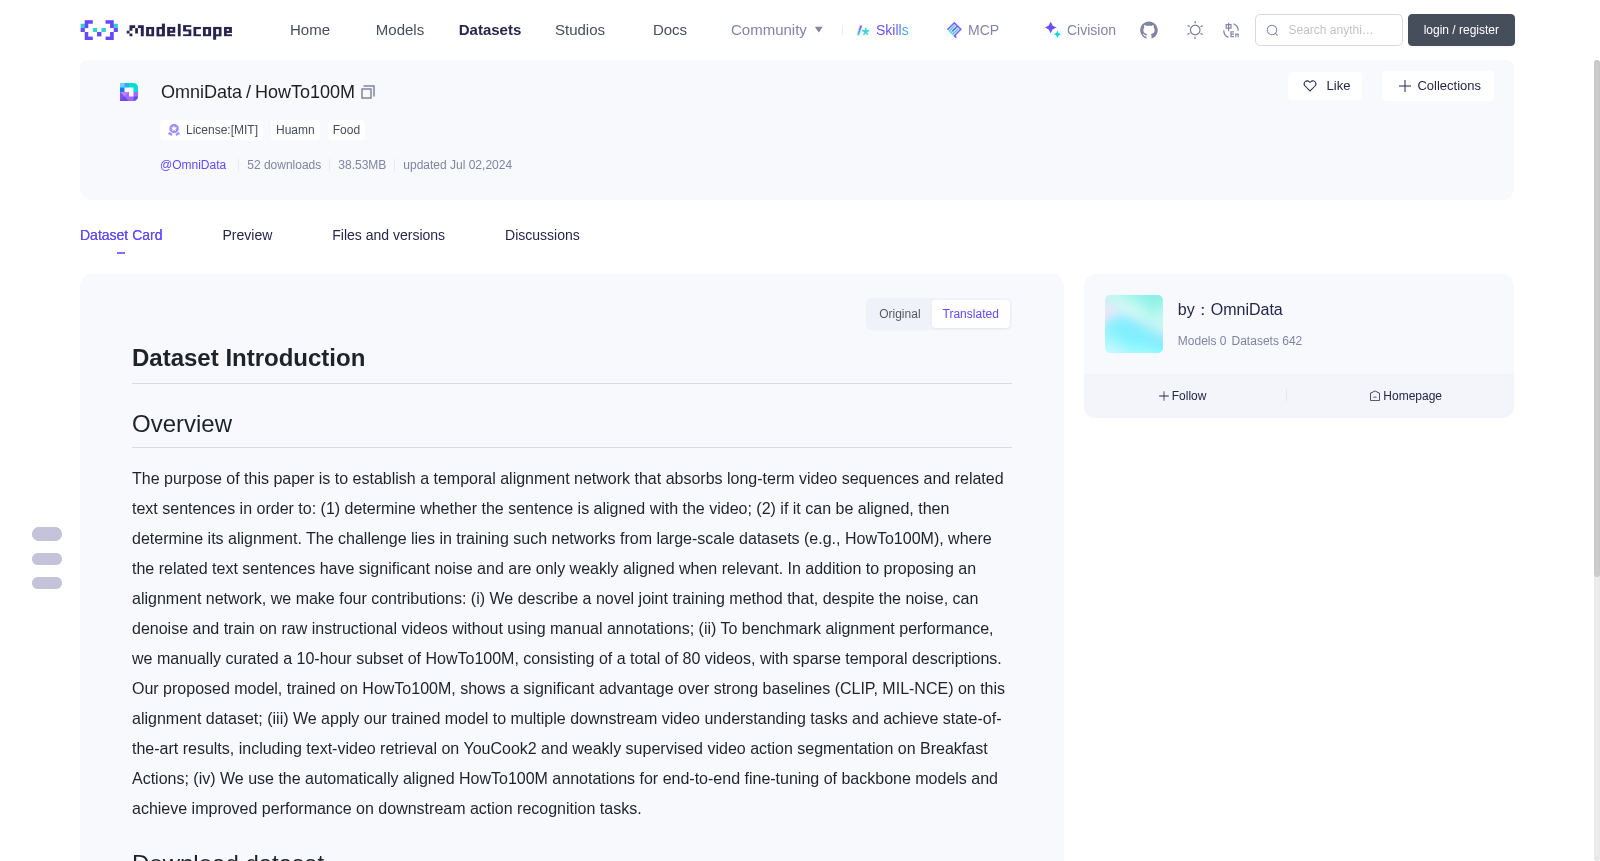
Task: Click the License:[MIT] tag
Action: (213, 130)
